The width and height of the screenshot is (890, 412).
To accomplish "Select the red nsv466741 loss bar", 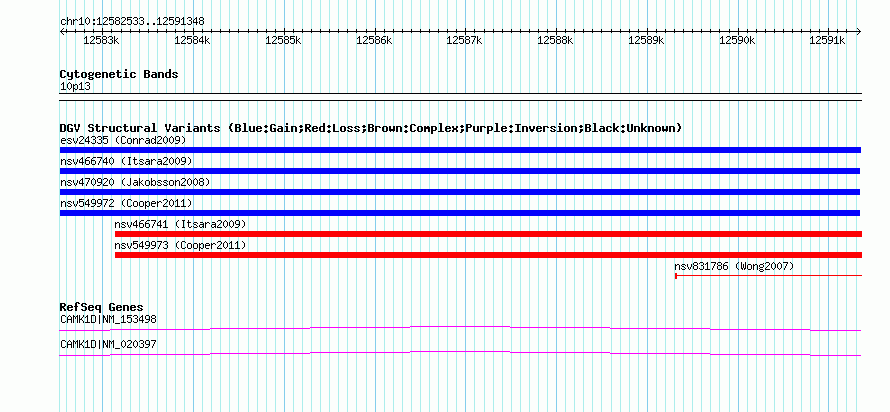I will tap(489, 234).
